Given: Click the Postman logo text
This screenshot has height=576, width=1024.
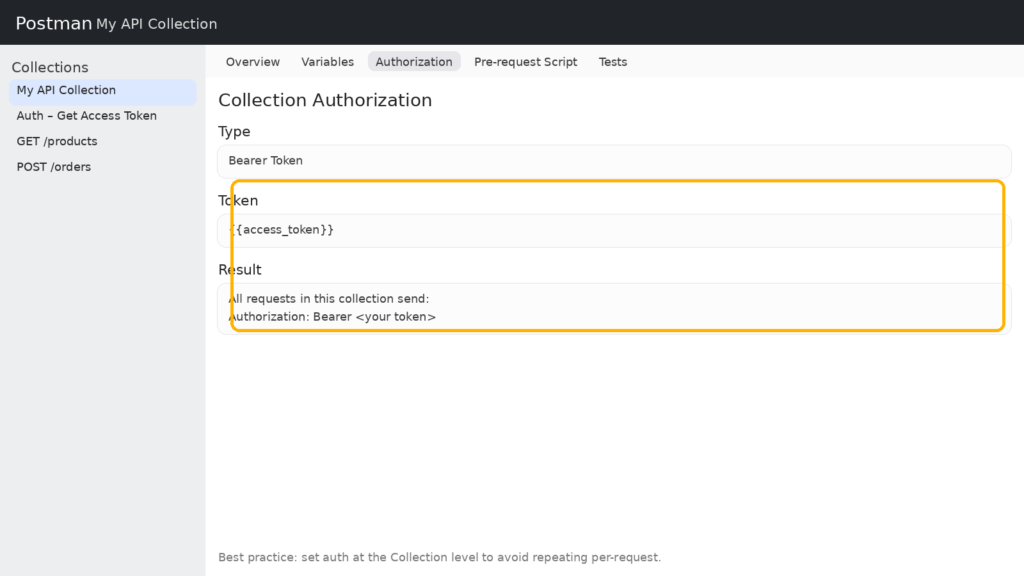Looking at the screenshot, I should 53,23.
